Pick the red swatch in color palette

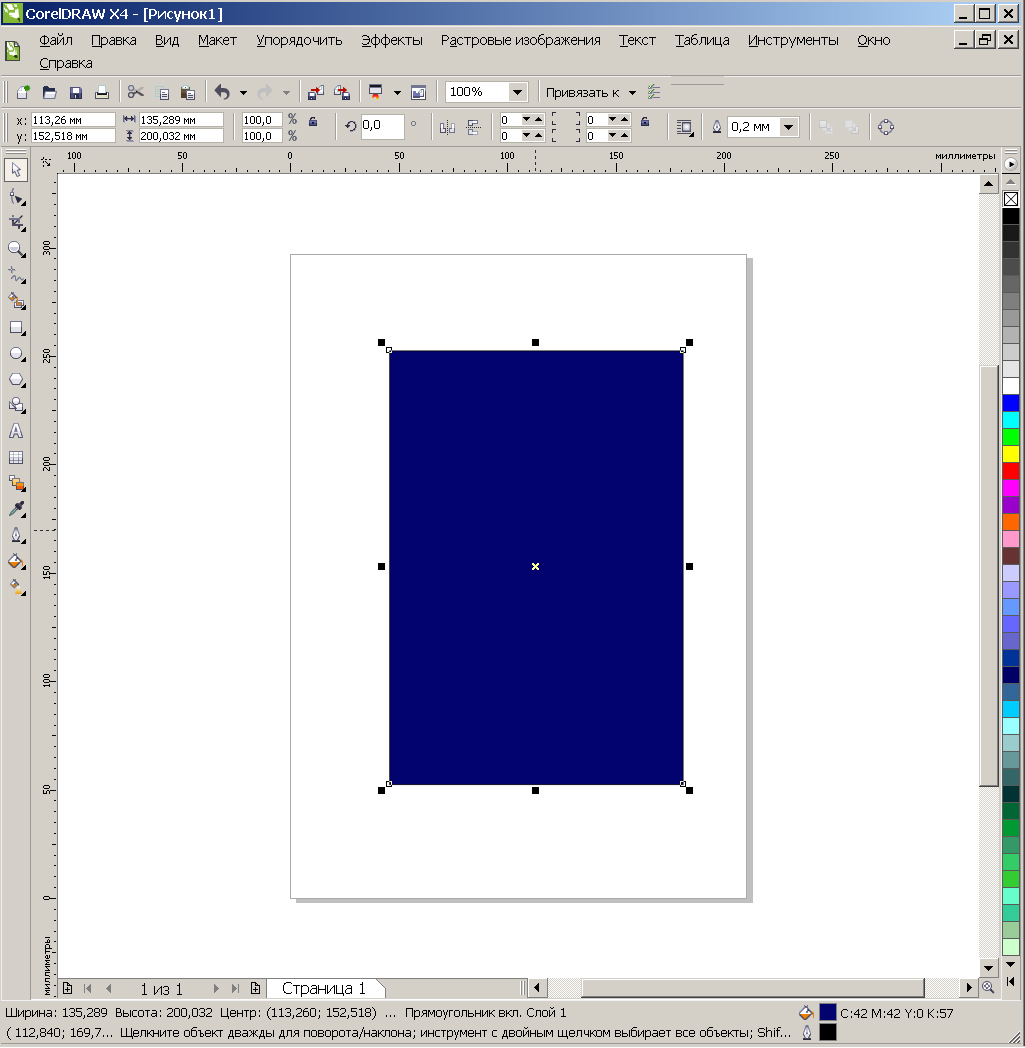click(1010, 471)
